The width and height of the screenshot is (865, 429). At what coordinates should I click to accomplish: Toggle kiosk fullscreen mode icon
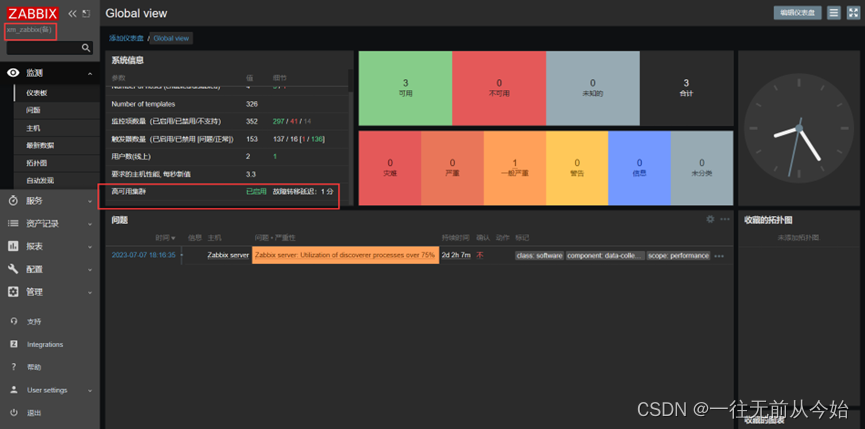pos(852,13)
